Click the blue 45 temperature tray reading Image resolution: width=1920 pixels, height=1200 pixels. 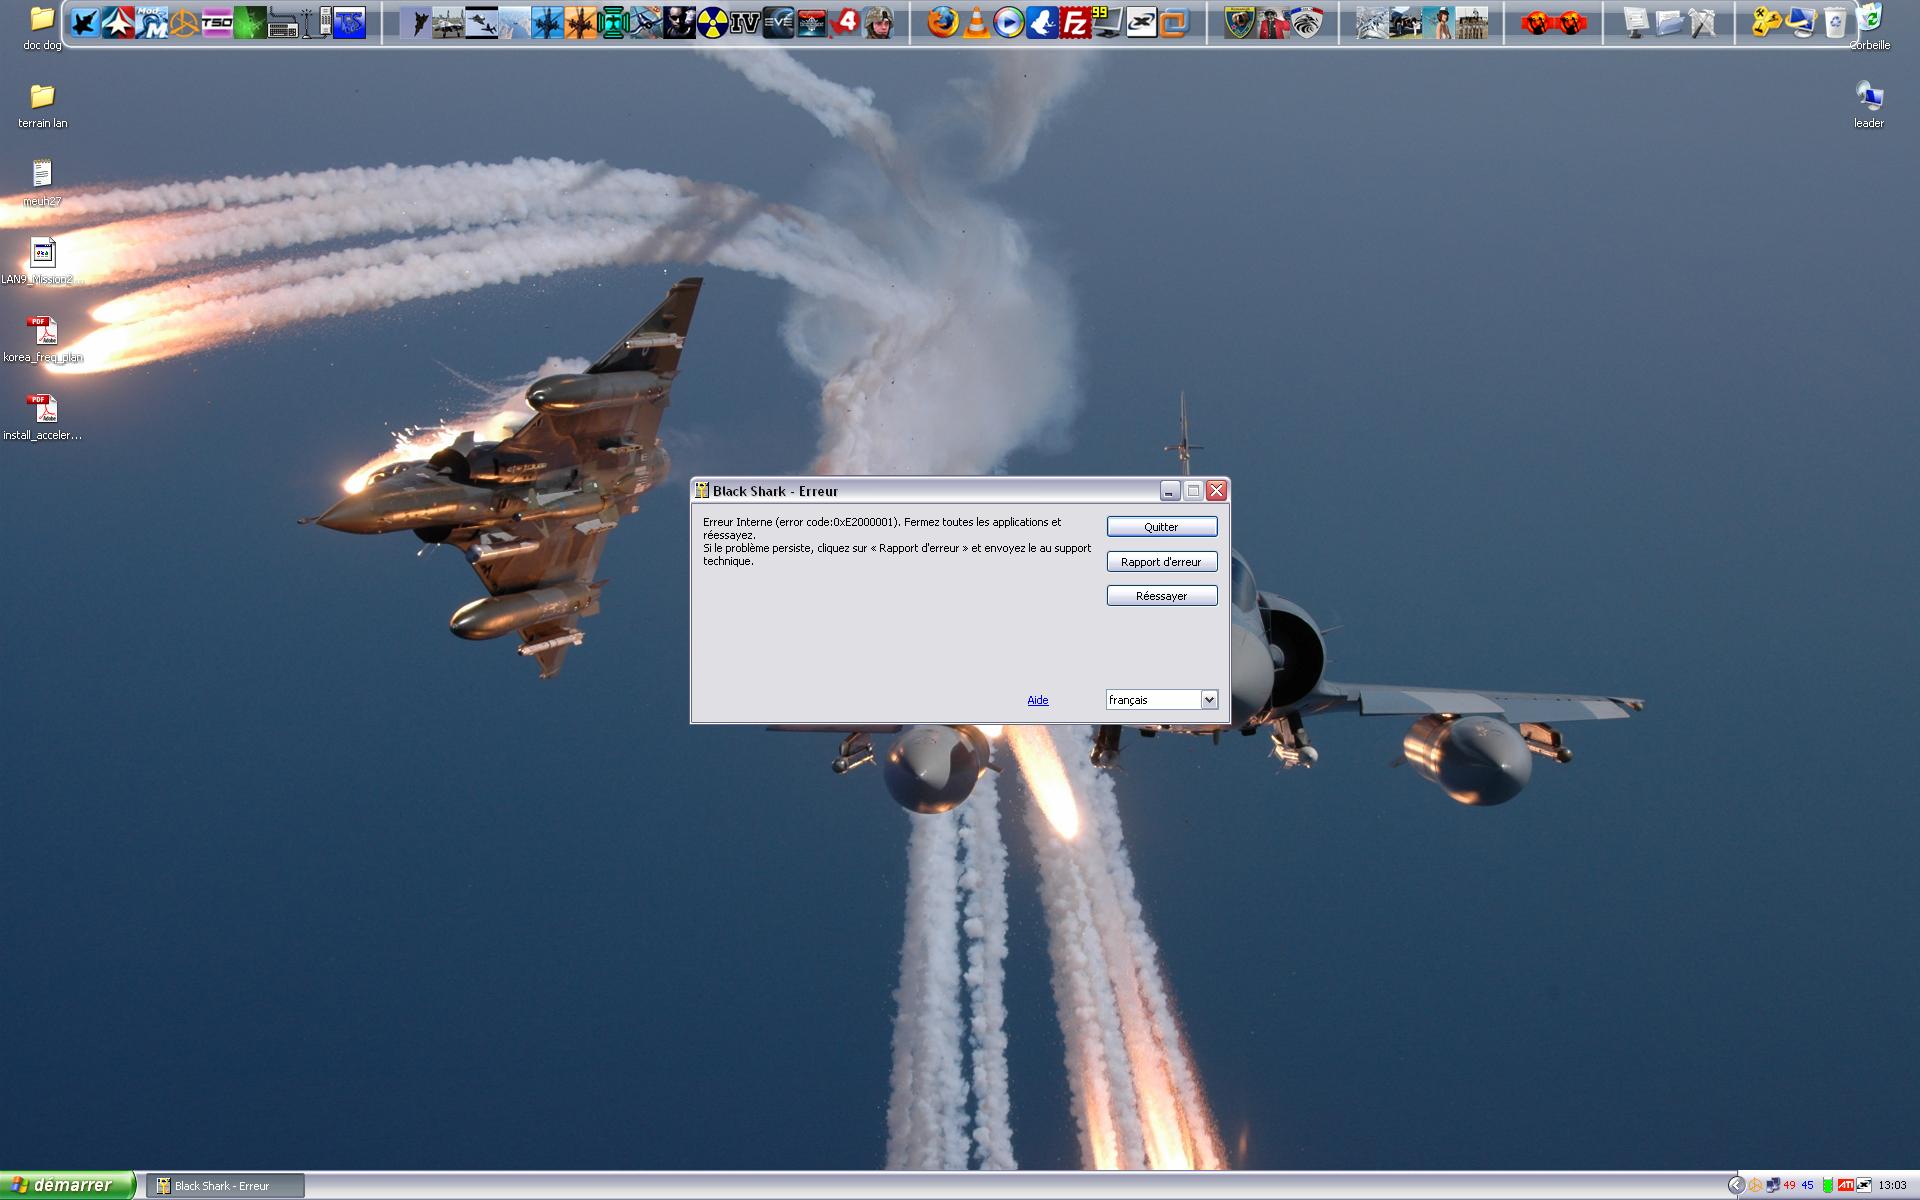[x=1808, y=1186]
